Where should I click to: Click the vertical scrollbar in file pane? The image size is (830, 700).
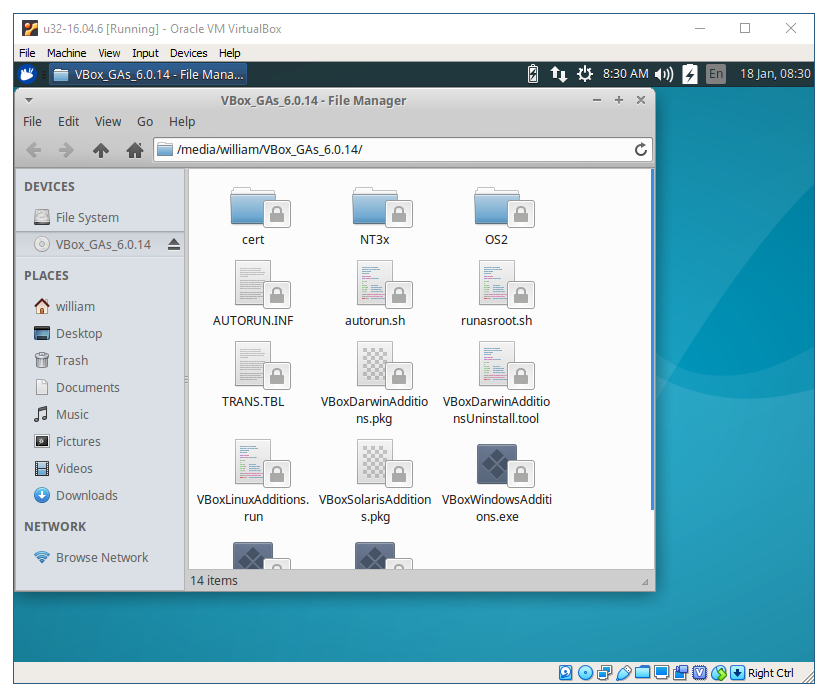tap(652, 340)
